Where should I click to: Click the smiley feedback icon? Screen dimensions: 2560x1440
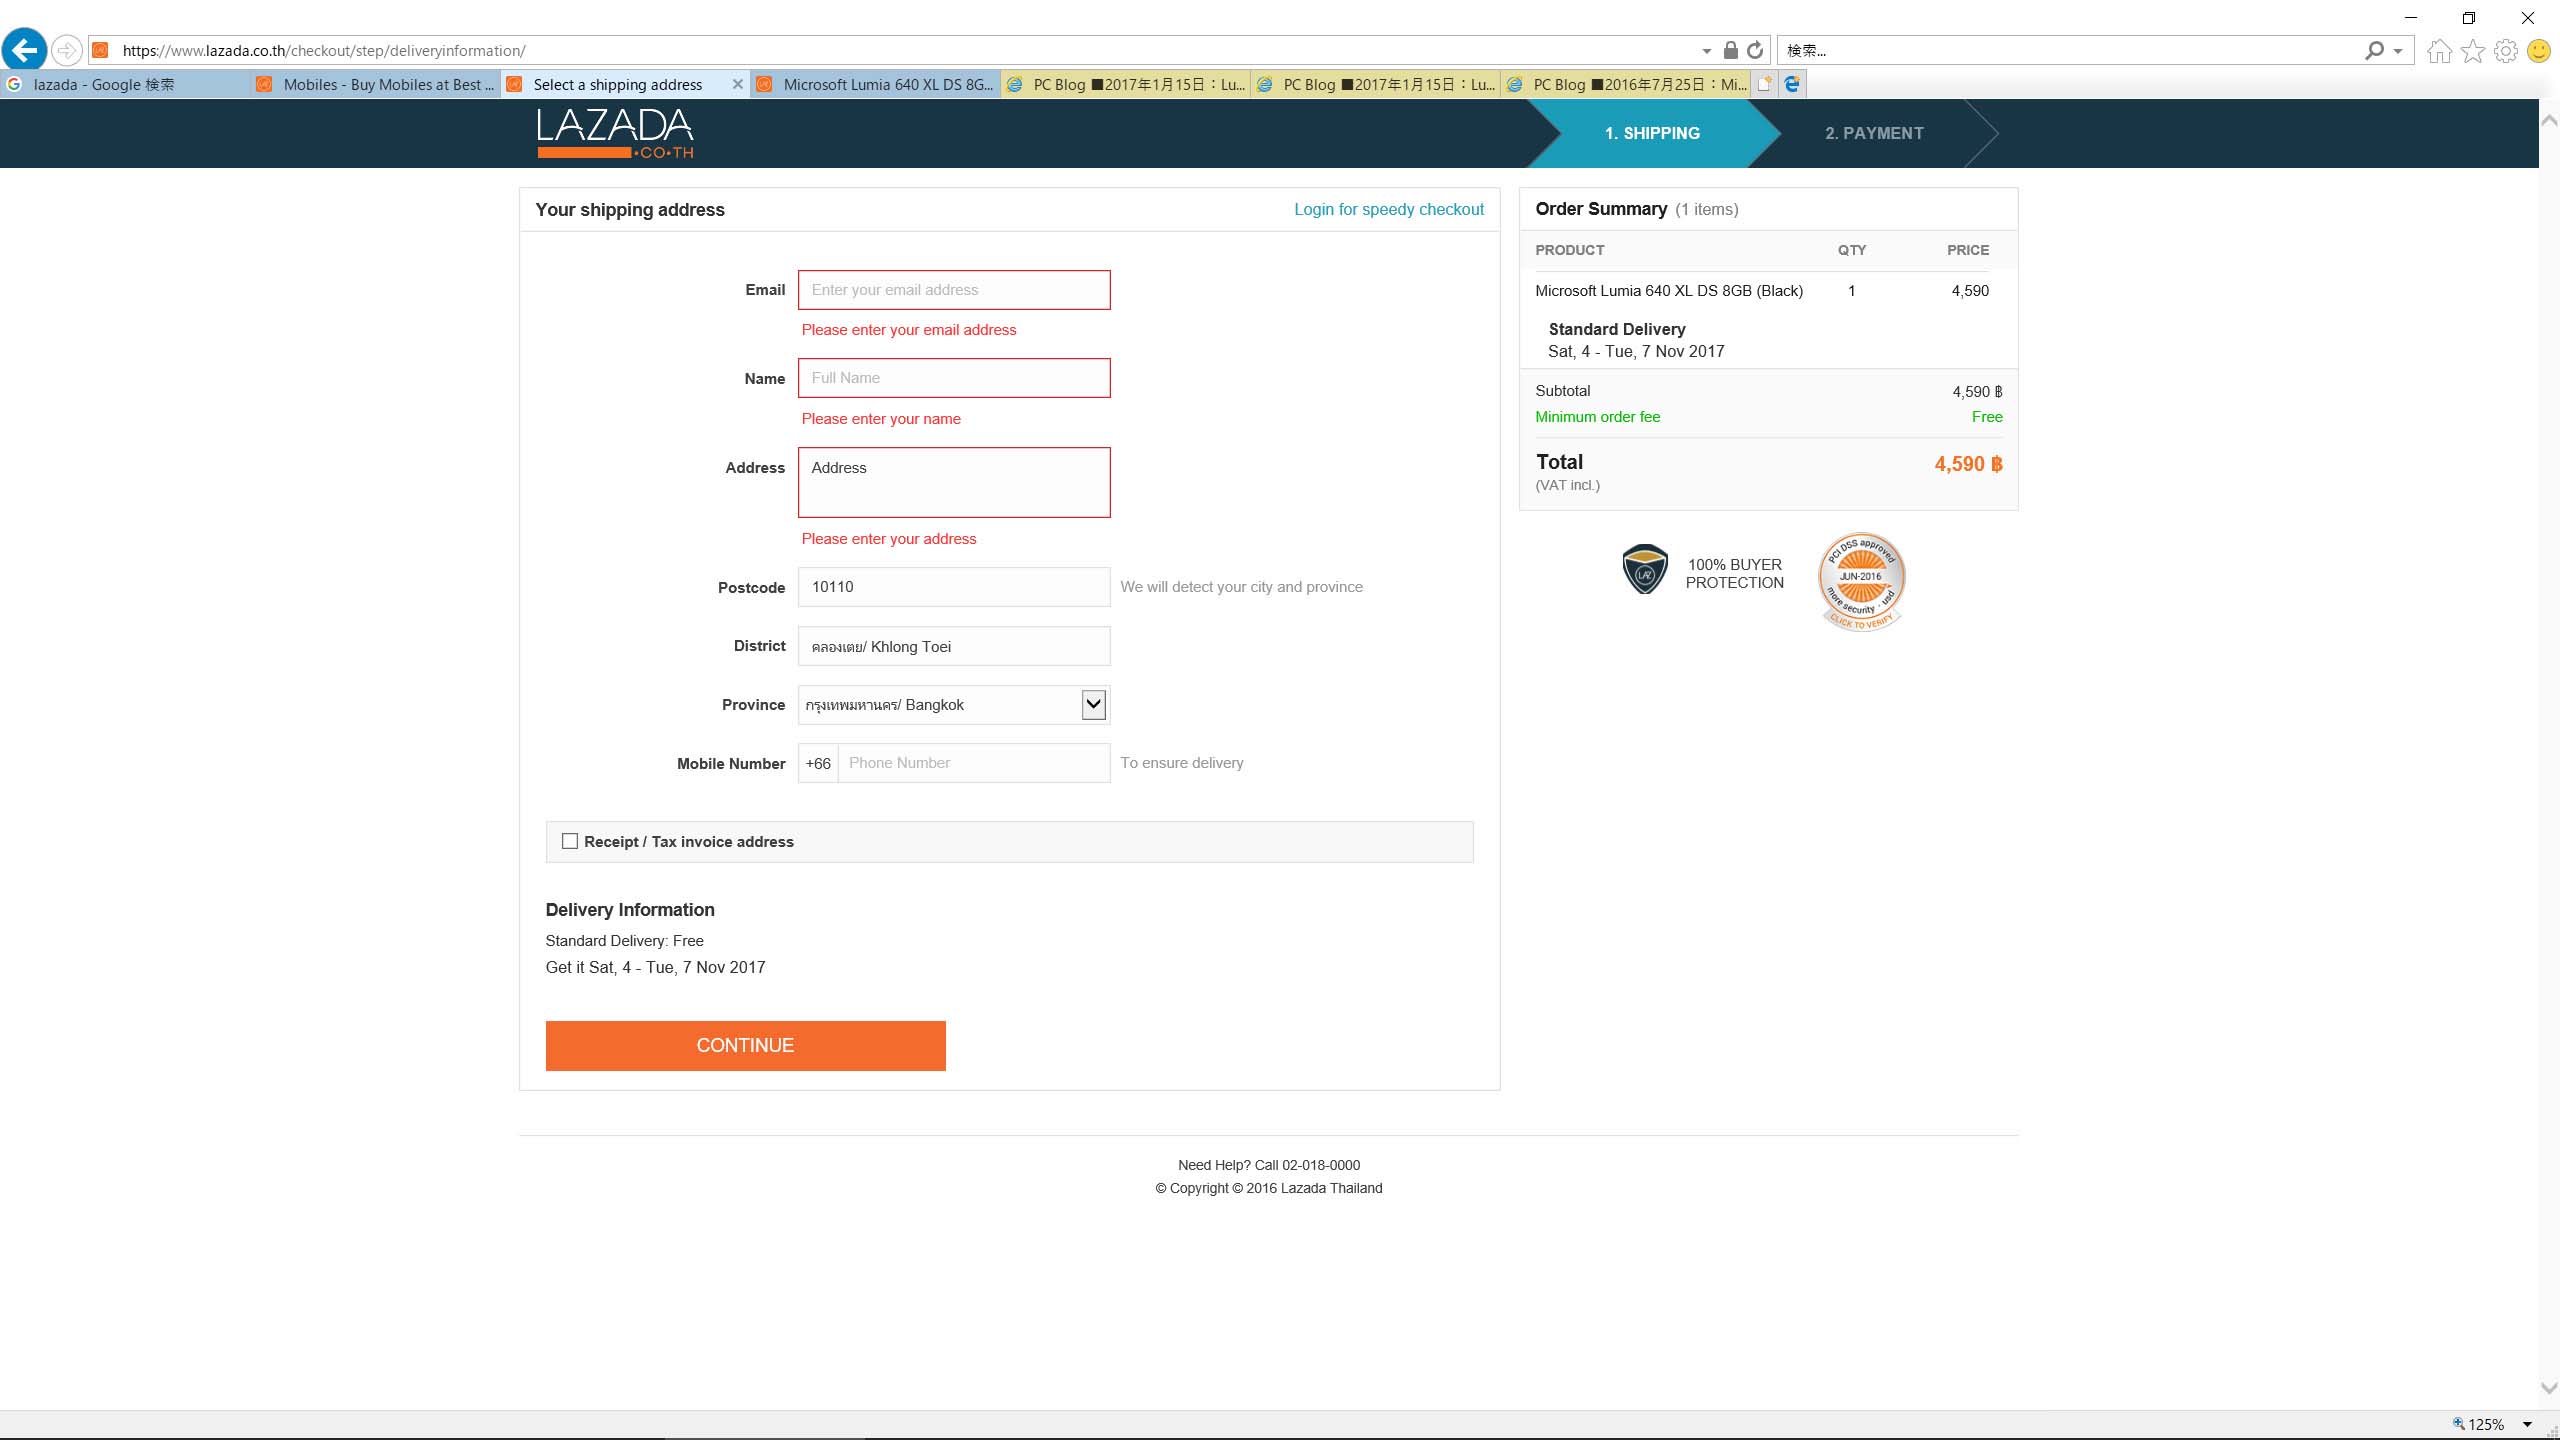[2538, 50]
